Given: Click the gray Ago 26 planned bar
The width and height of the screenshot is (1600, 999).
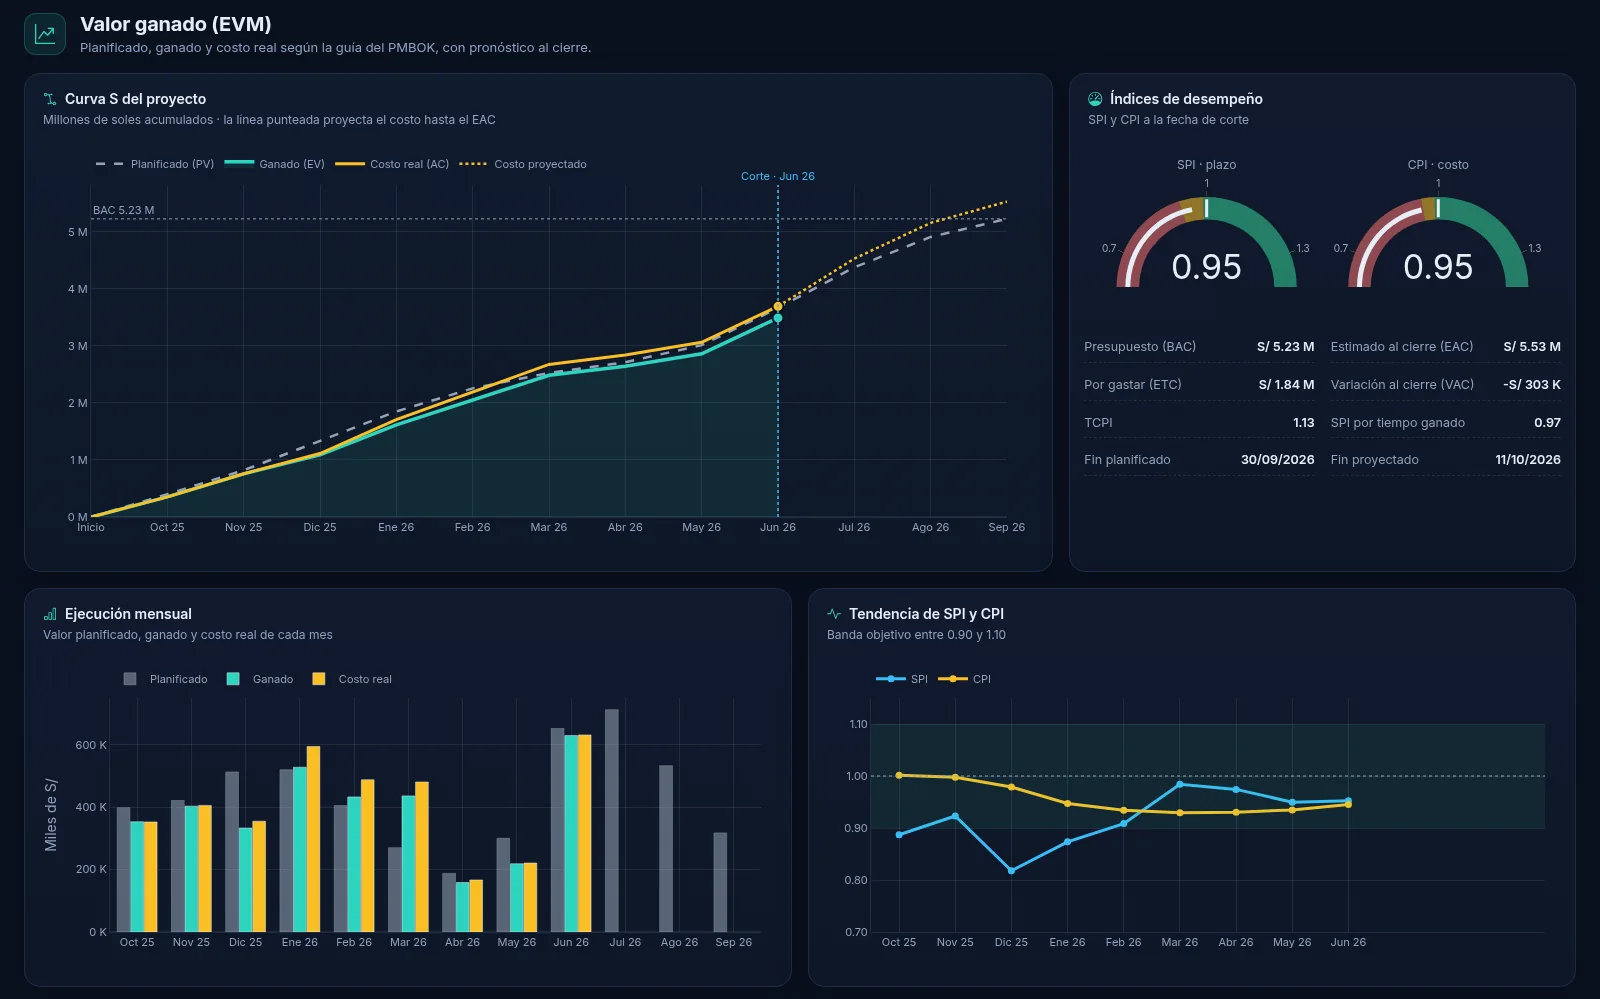Looking at the screenshot, I should [x=666, y=849].
